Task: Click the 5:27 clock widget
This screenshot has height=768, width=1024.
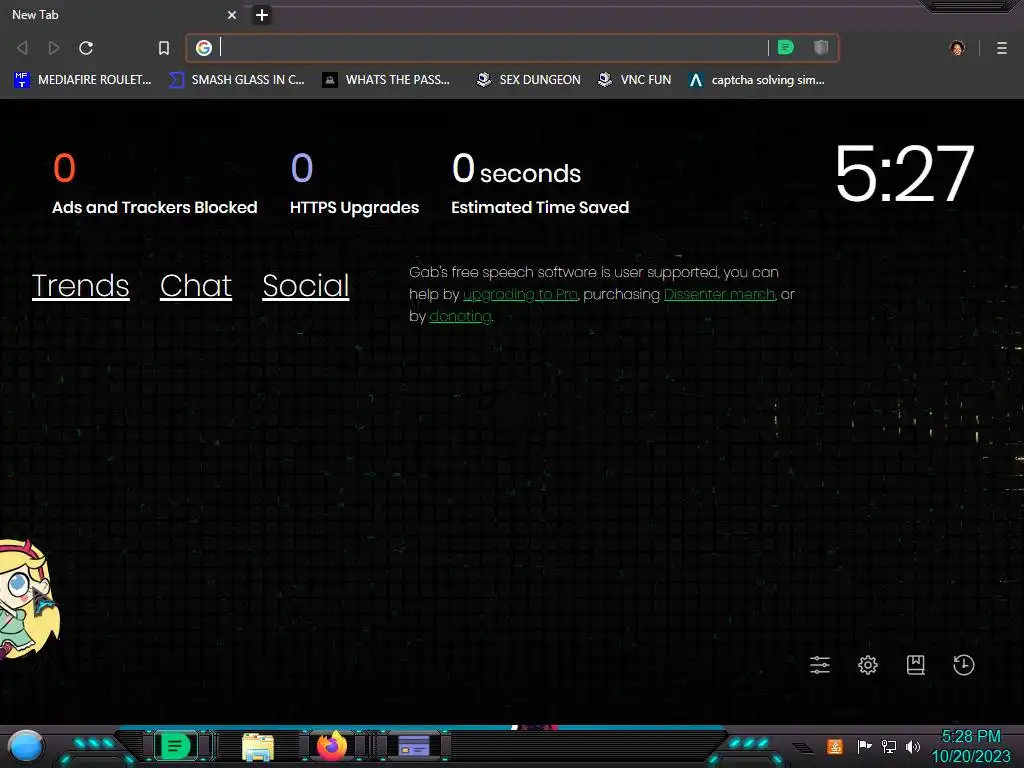Action: point(905,174)
